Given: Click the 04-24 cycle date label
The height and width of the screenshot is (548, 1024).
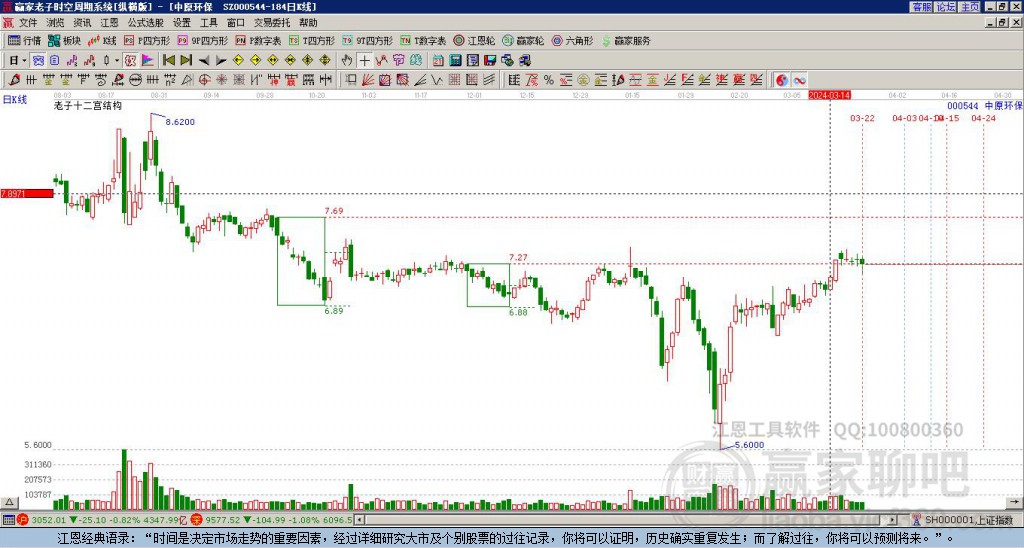Looking at the screenshot, I should 984,118.
